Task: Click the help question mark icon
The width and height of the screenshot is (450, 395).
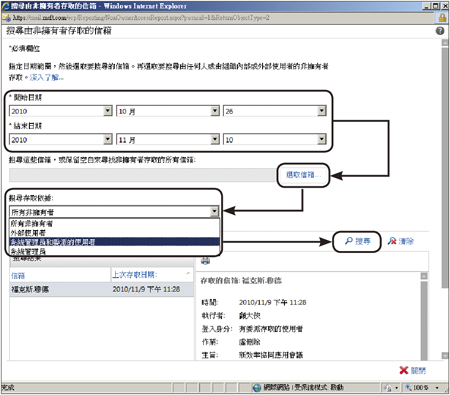Action: pos(440,31)
